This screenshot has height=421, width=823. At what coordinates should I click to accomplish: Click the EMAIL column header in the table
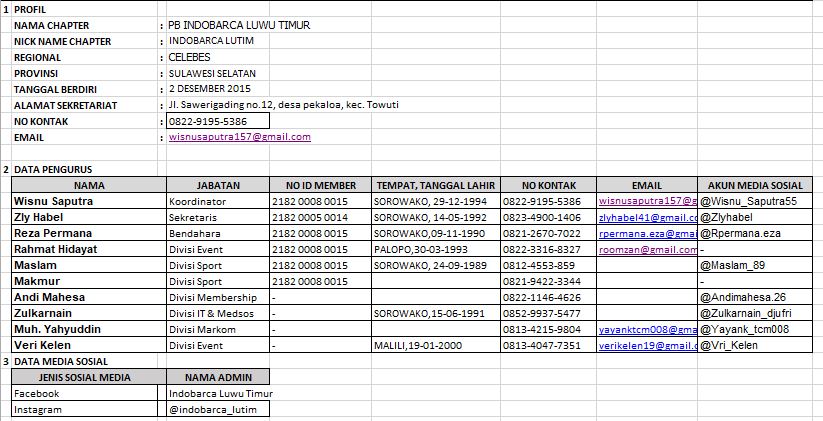(647, 185)
